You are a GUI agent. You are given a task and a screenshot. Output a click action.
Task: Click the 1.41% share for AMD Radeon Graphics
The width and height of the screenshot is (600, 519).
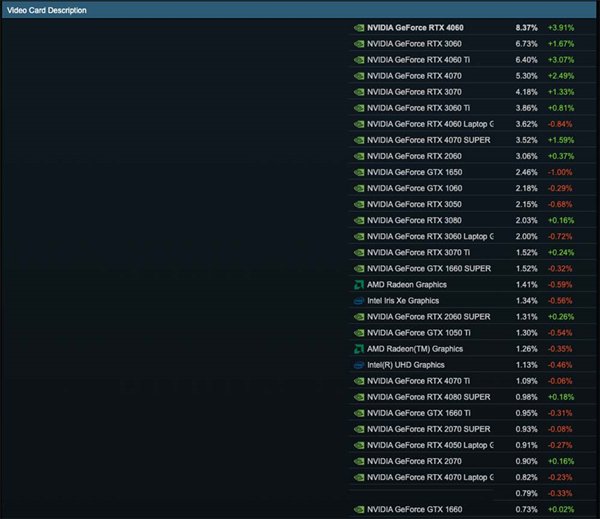click(x=527, y=285)
